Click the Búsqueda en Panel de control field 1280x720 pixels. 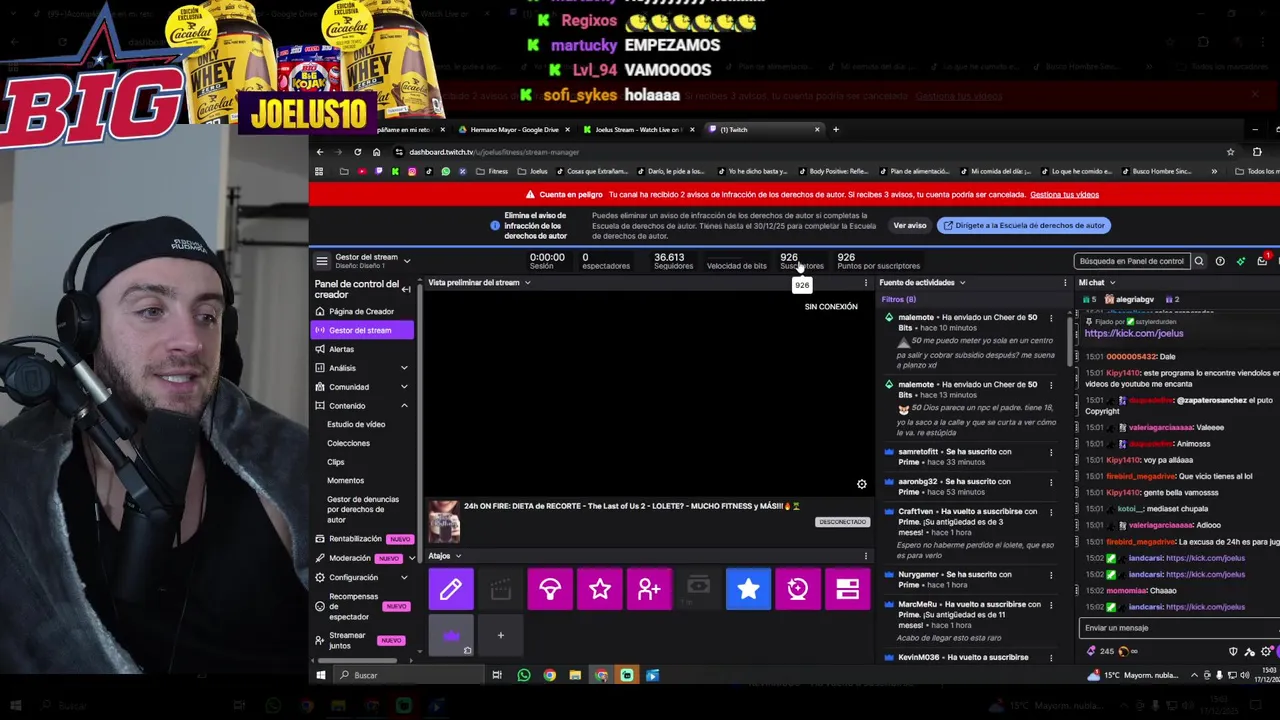1131,261
